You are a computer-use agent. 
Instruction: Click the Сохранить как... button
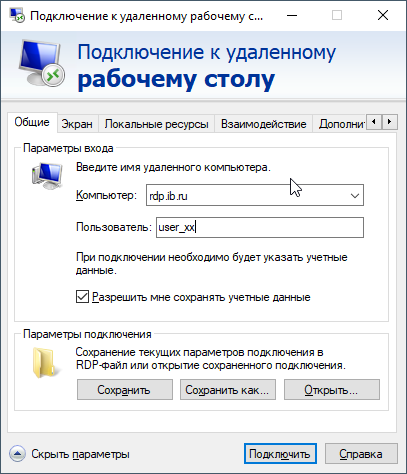(228, 389)
